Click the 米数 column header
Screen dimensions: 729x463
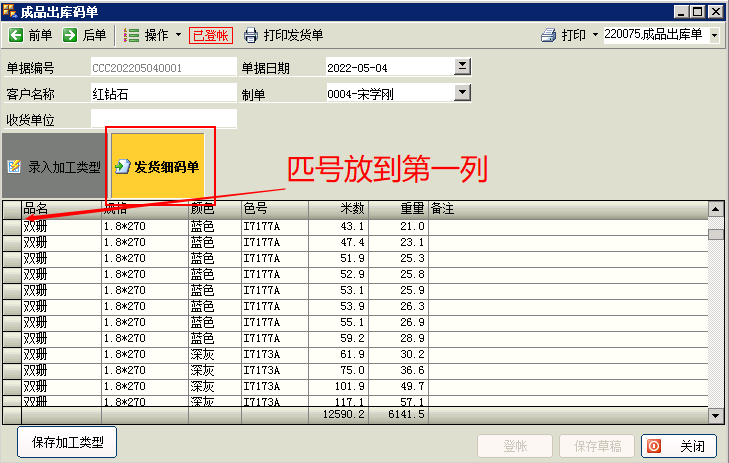338,209
